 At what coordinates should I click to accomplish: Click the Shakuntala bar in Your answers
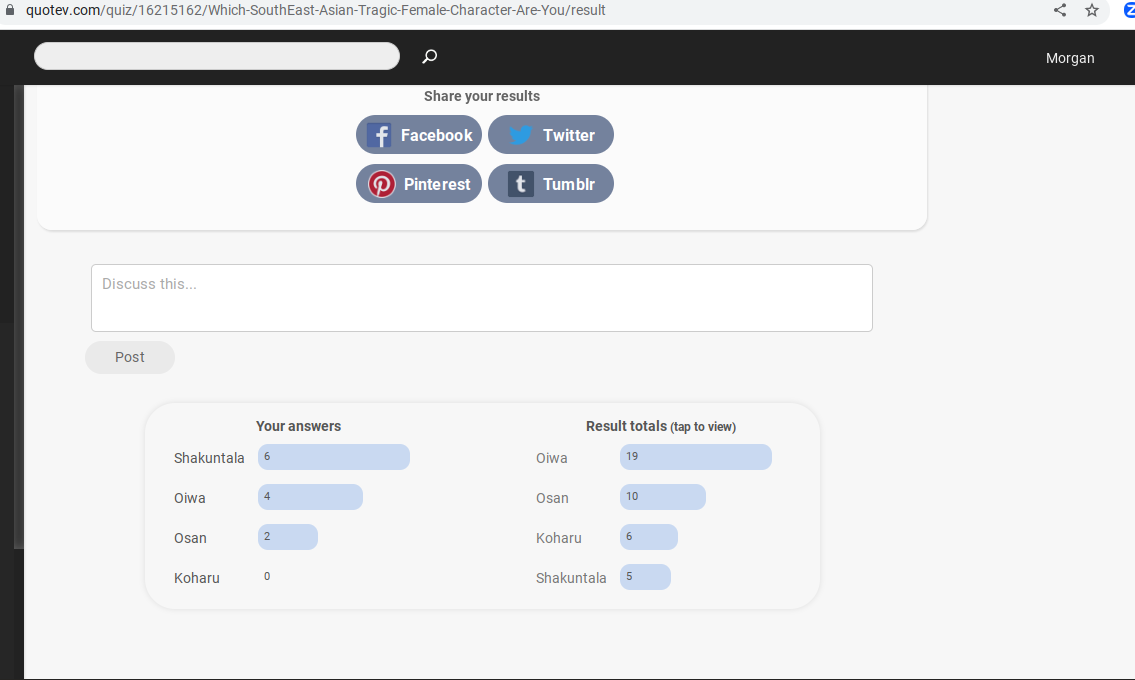tap(333, 457)
